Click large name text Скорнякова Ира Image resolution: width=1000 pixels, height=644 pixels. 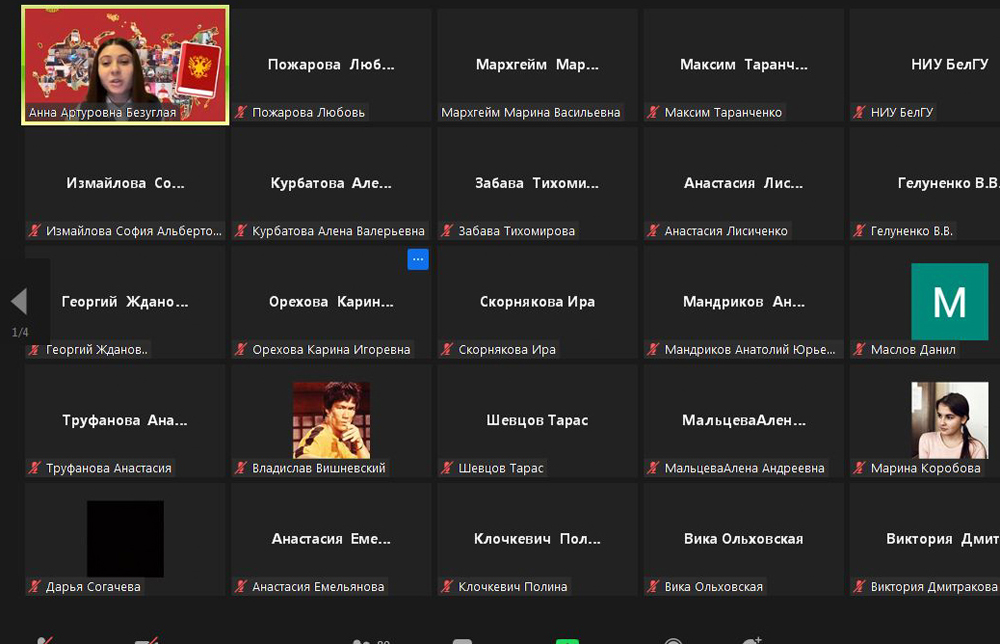(537, 302)
